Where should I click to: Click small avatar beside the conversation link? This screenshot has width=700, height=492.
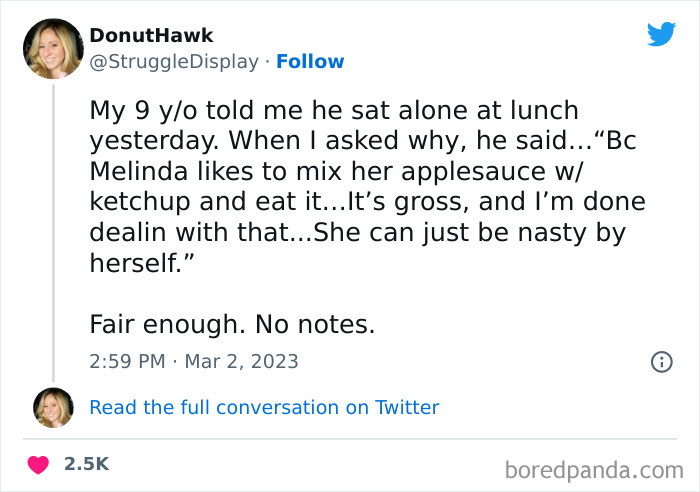(53, 407)
